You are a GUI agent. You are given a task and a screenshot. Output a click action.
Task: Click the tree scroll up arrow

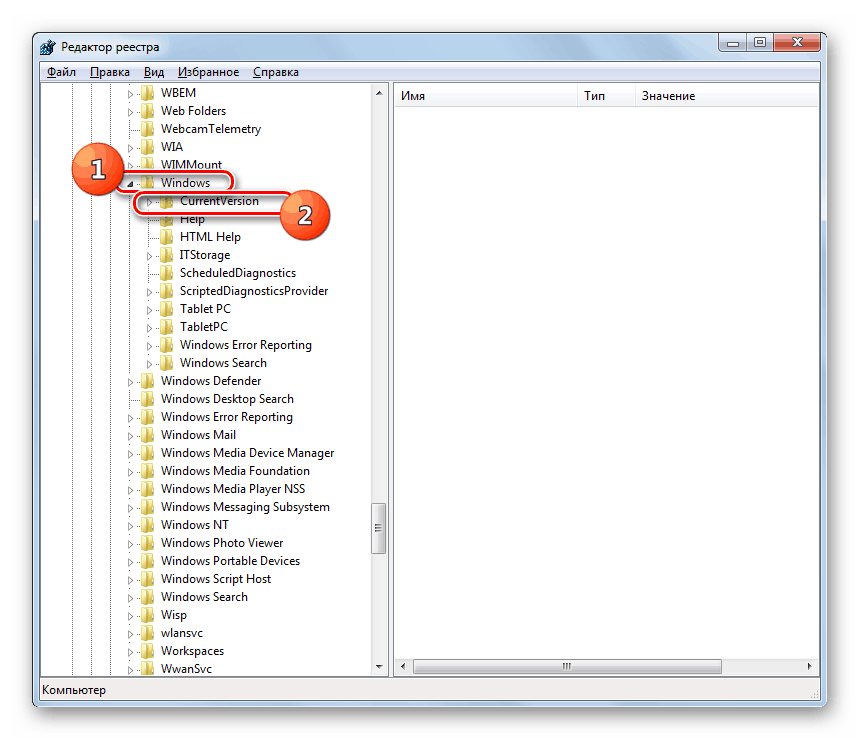tap(379, 93)
